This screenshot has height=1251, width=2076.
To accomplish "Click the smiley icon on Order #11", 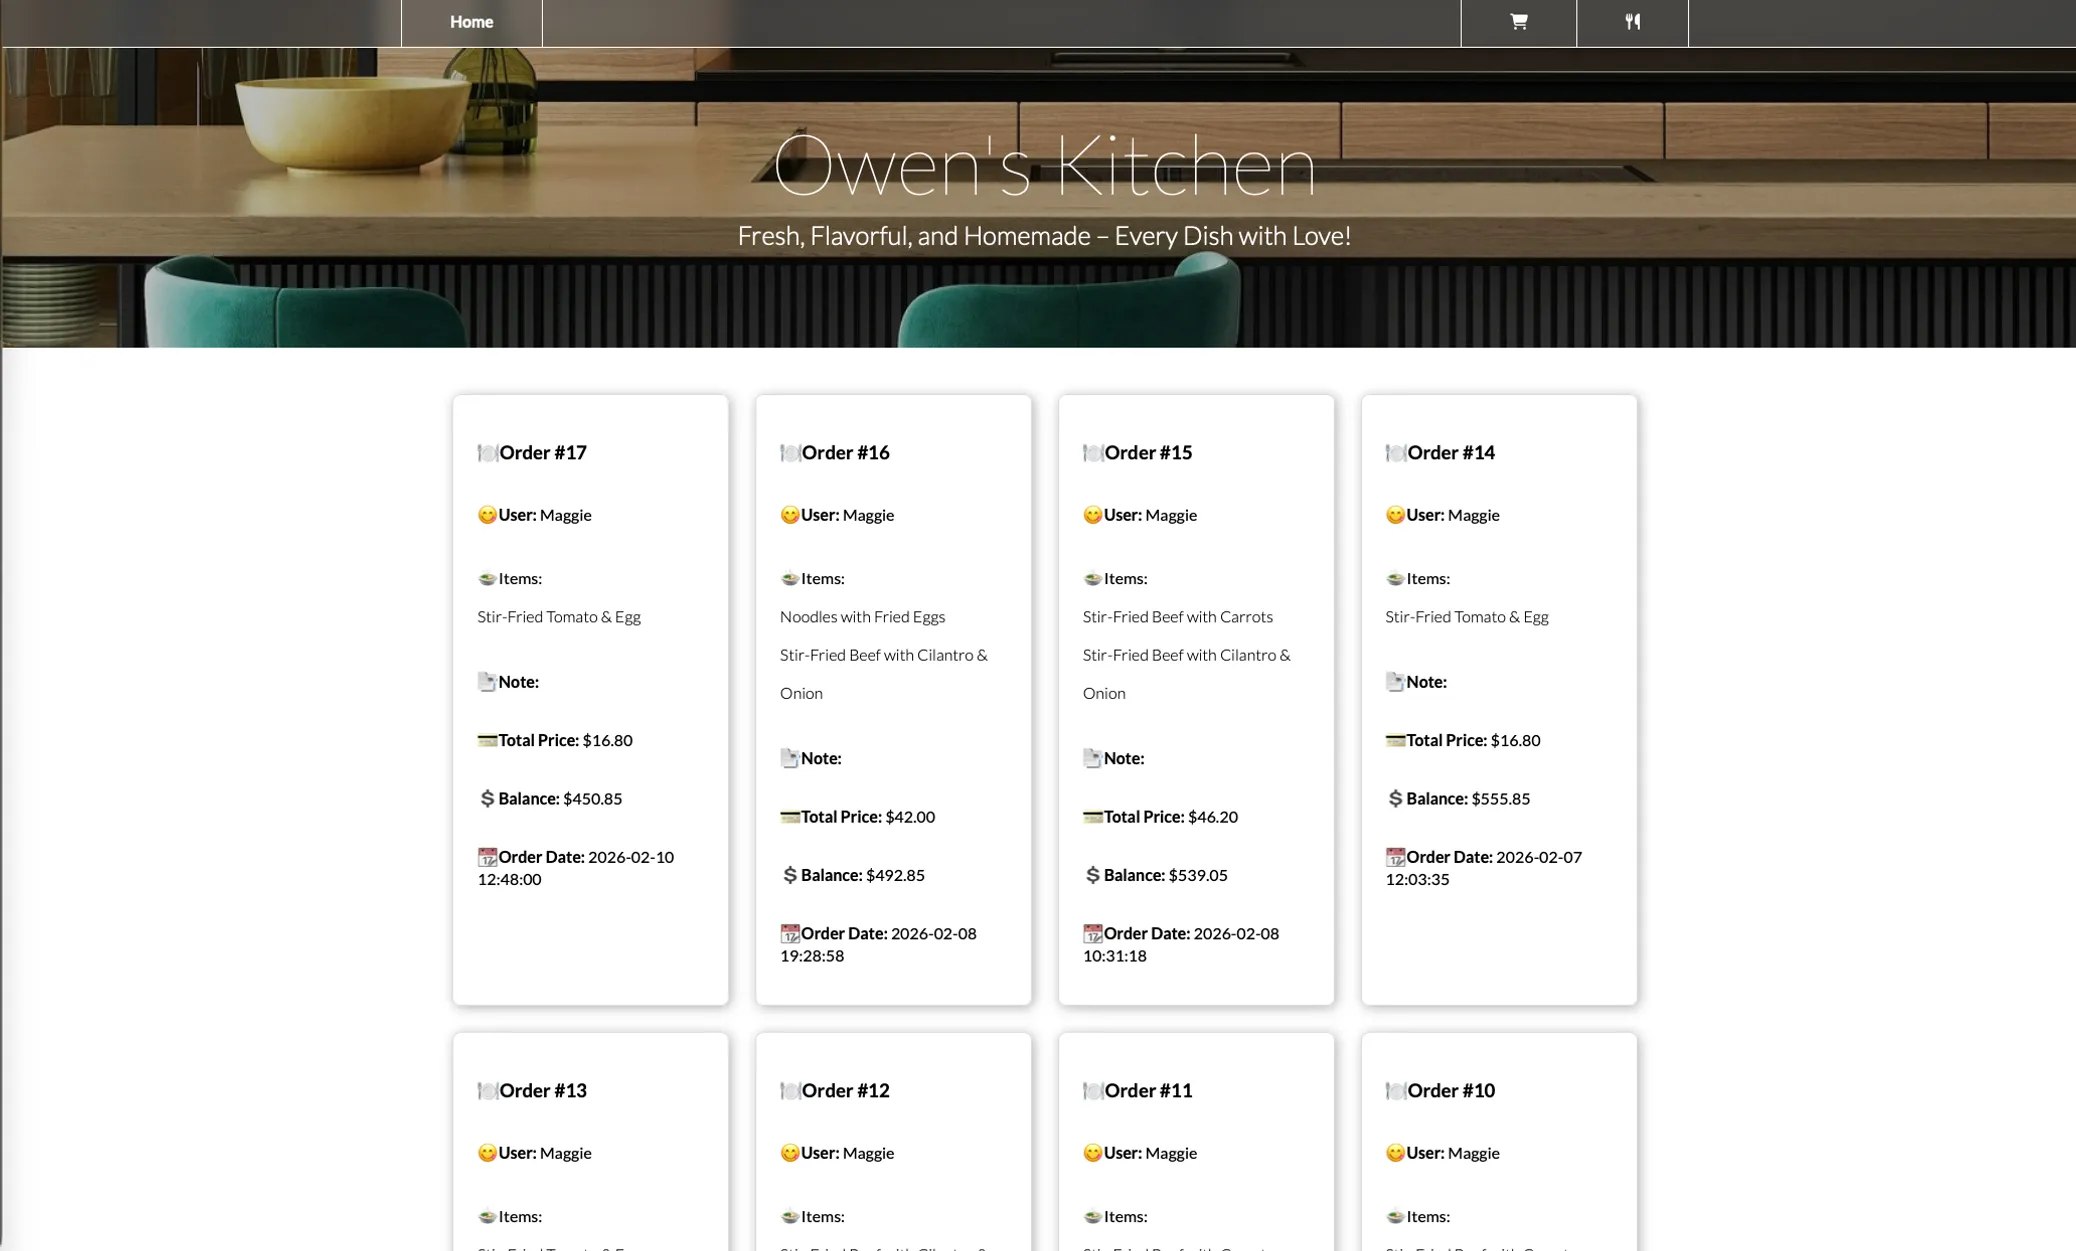I will point(1092,1153).
